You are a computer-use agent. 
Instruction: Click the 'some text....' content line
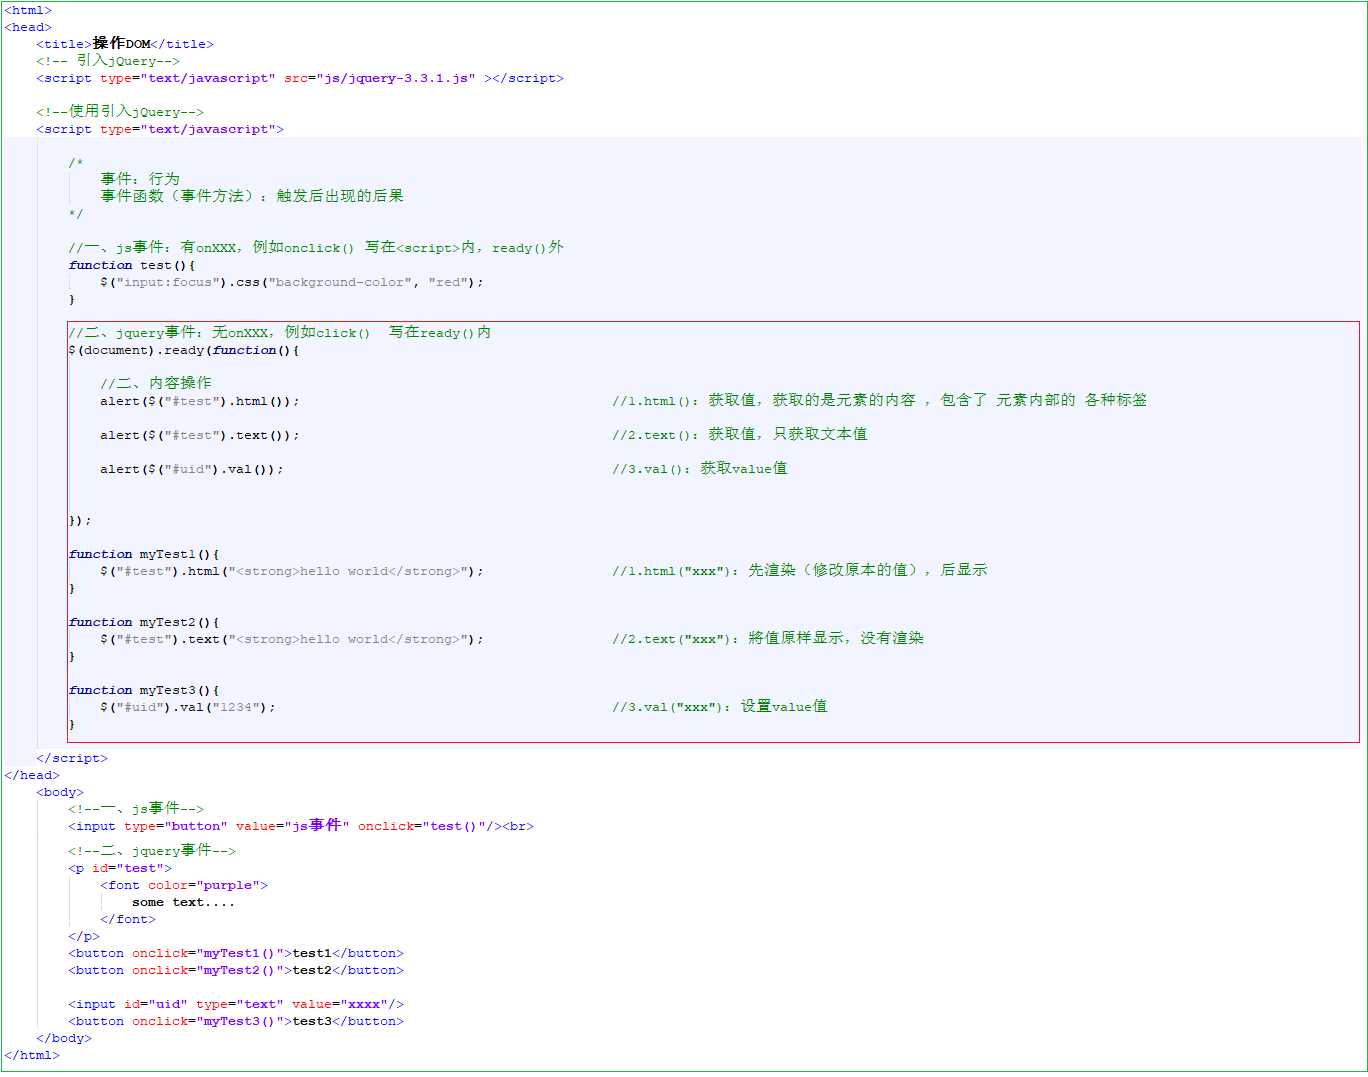pyautogui.click(x=183, y=902)
